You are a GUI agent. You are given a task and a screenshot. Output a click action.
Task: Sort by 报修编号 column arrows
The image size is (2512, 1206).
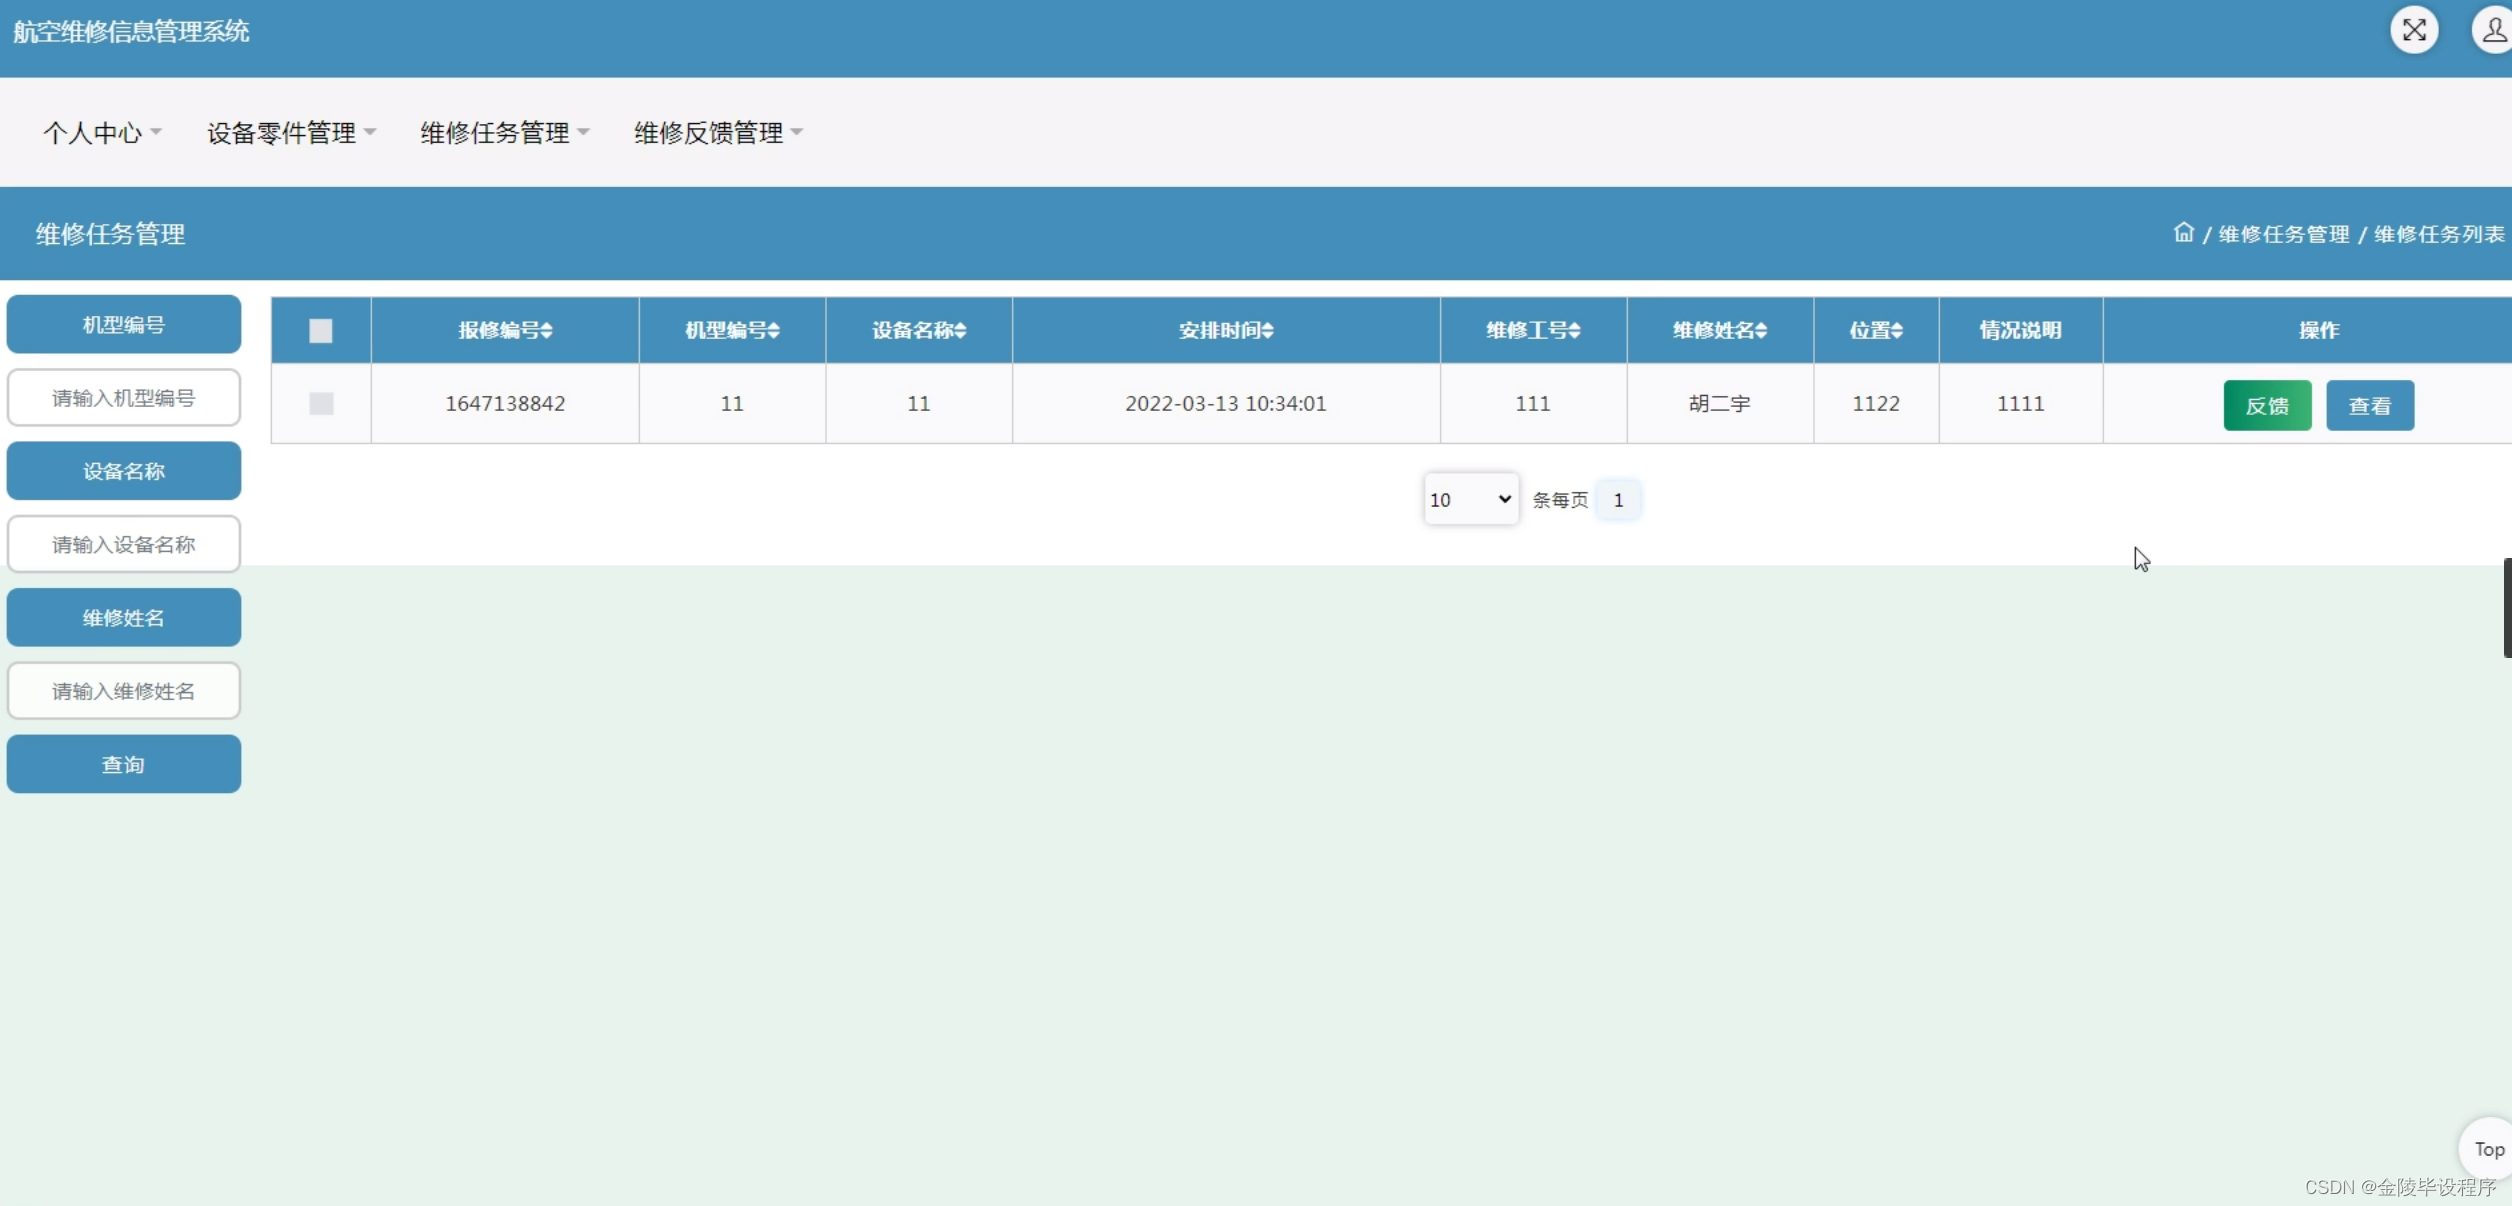click(x=546, y=330)
